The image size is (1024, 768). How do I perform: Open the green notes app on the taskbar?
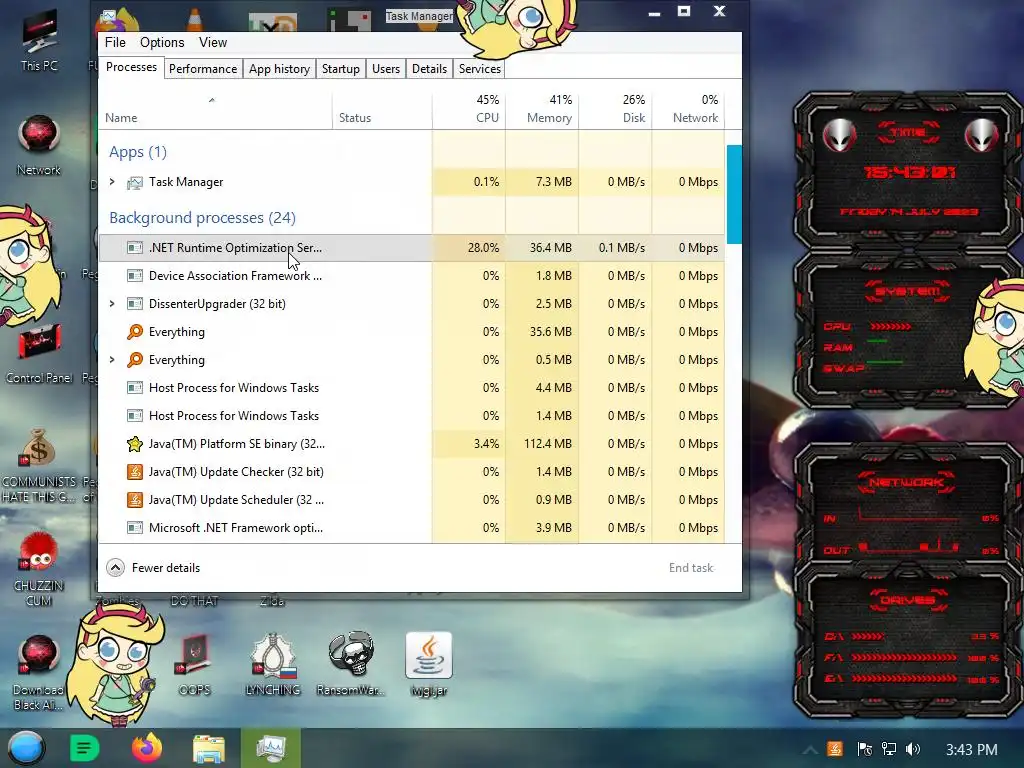(x=84, y=748)
